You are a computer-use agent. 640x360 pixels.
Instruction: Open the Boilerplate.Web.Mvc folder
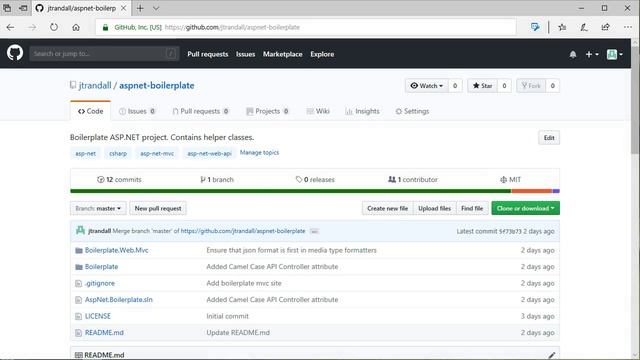(x=116, y=250)
